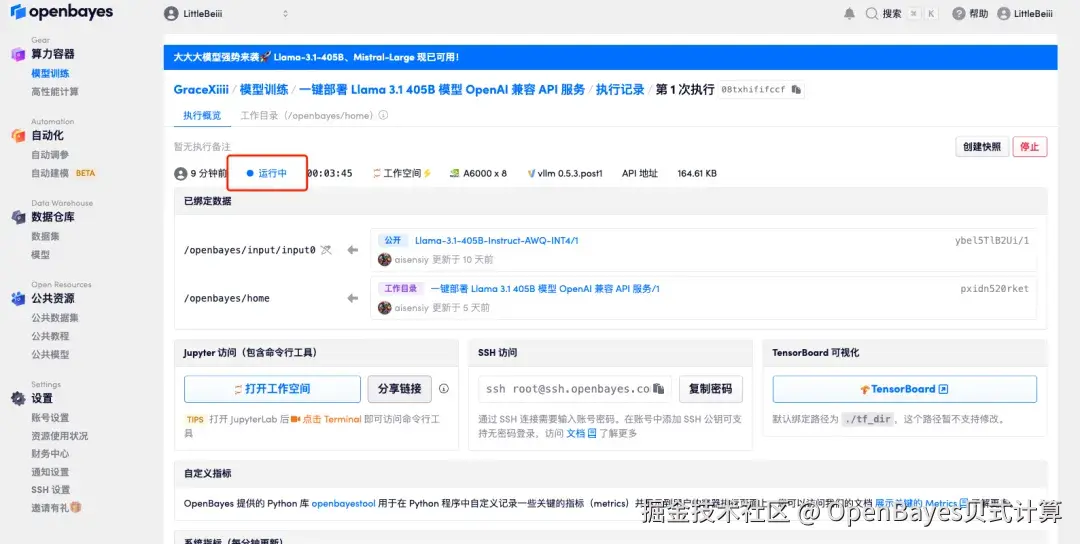Image resolution: width=1080 pixels, height=544 pixels.
Task: Click the vllm icon beside vllm 0.5.3.post1
Action: (x=531, y=174)
